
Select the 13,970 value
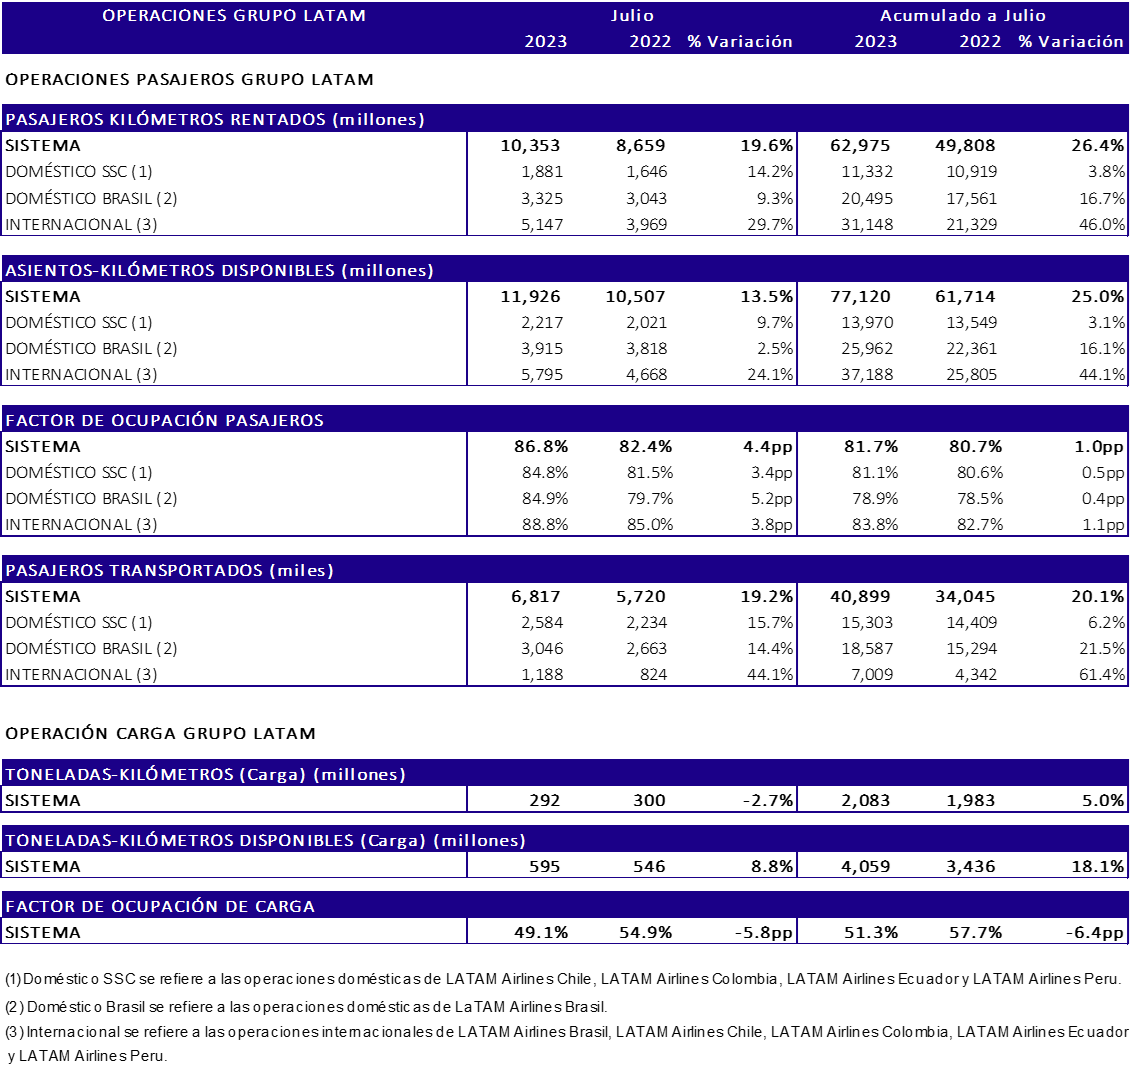(x=867, y=322)
